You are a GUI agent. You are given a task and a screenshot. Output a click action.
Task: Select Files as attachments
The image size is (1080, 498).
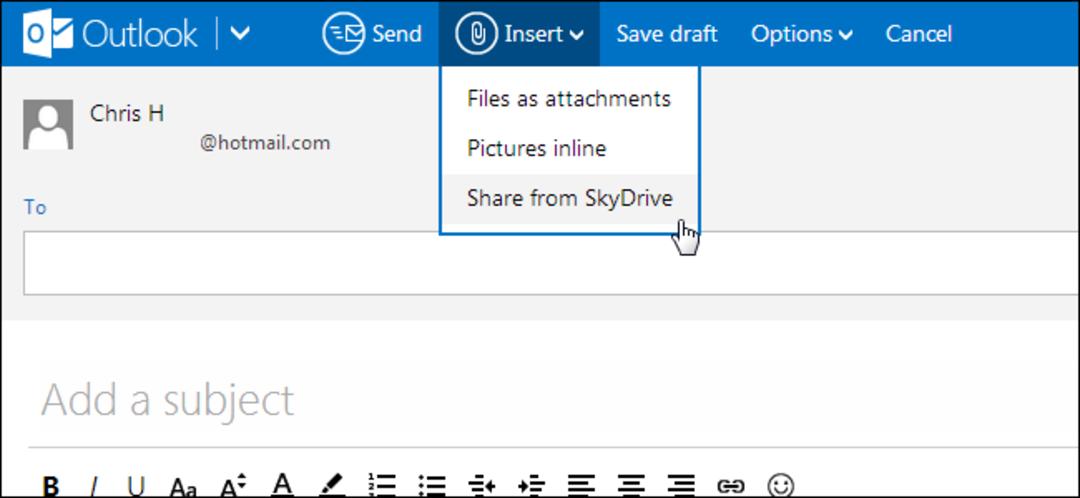[569, 98]
